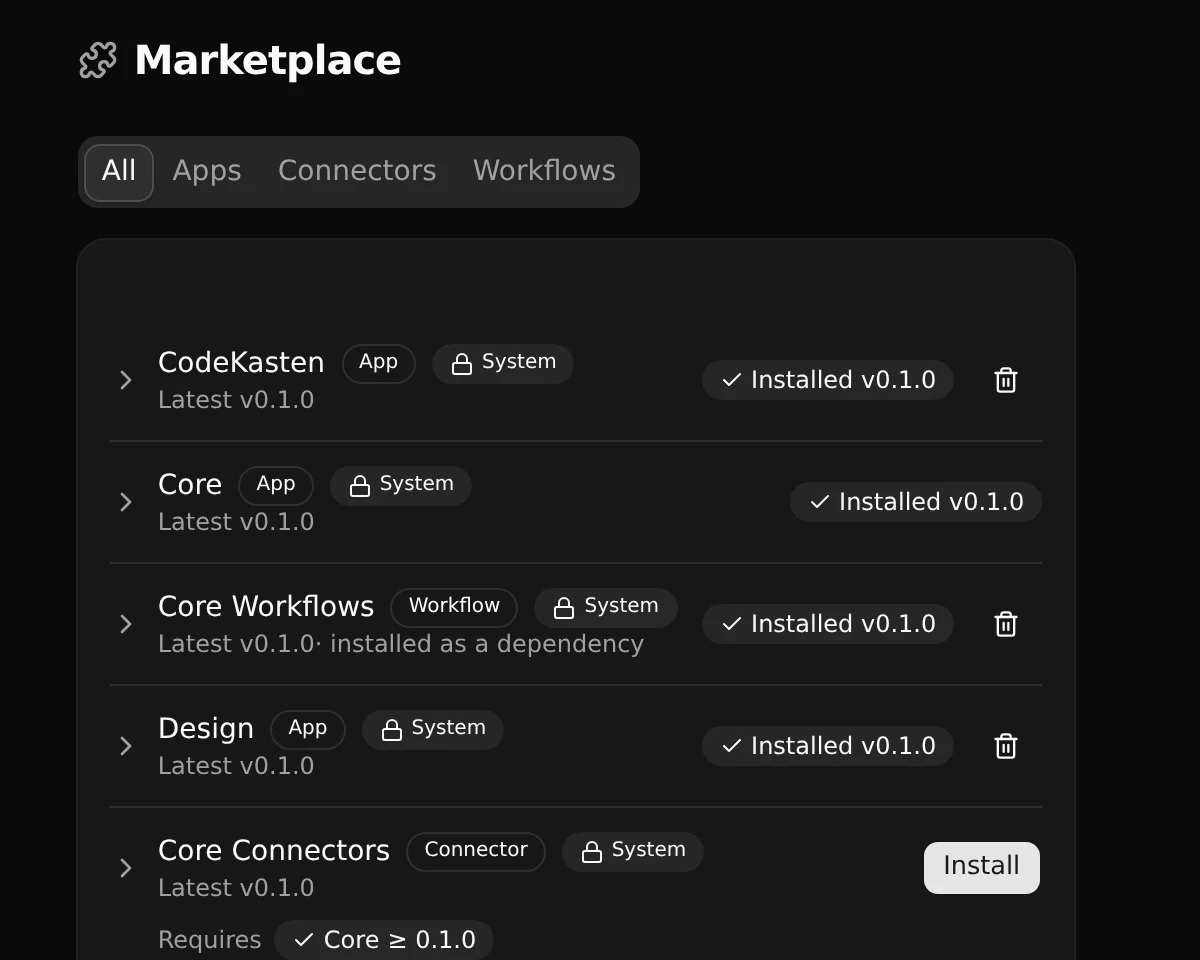Screen dimensions: 1200x960
Task: Click lock icon in Core Connectors System badge
Action: click(x=591, y=852)
